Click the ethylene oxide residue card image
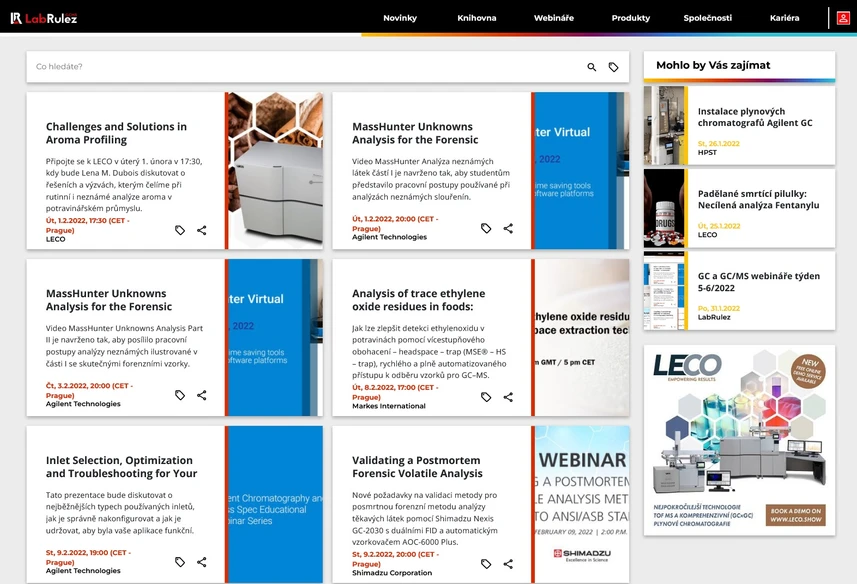Image resolution: width=857 pixels, height=584 pixels. coord(582,337)
